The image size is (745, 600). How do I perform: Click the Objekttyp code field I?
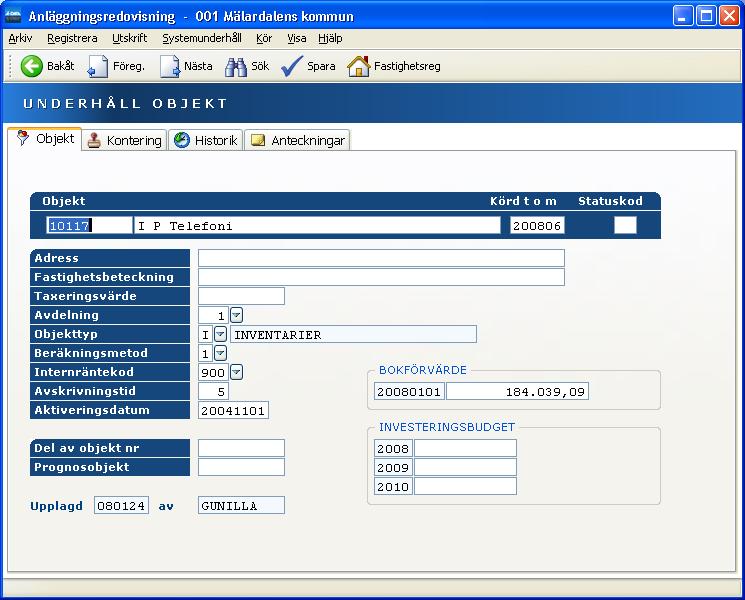(x=205, y=334)
